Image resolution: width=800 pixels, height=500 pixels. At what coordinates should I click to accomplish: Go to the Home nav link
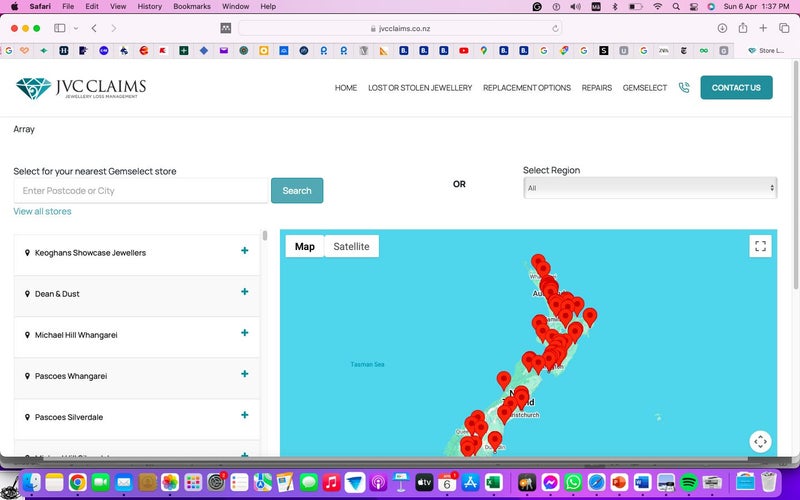pos(346,88)
